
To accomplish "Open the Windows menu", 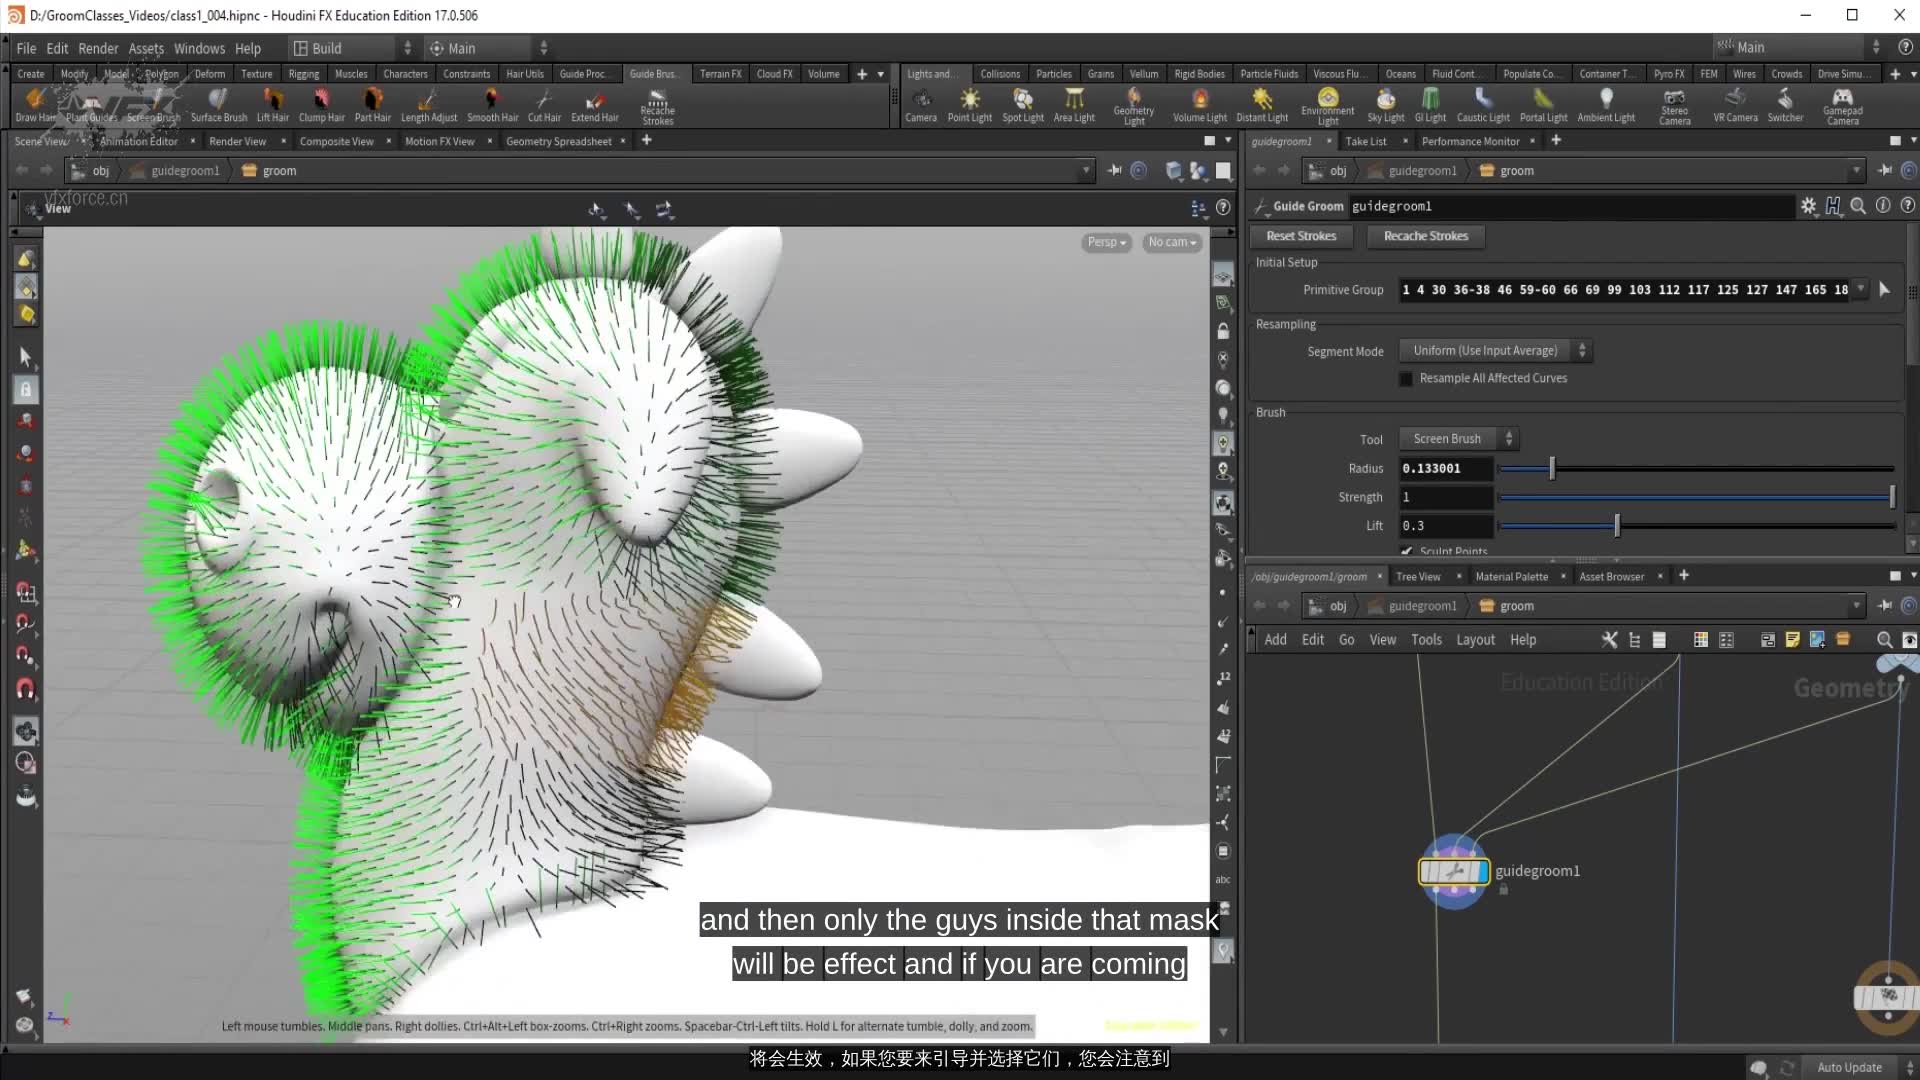I will click(x=199, y=48).
